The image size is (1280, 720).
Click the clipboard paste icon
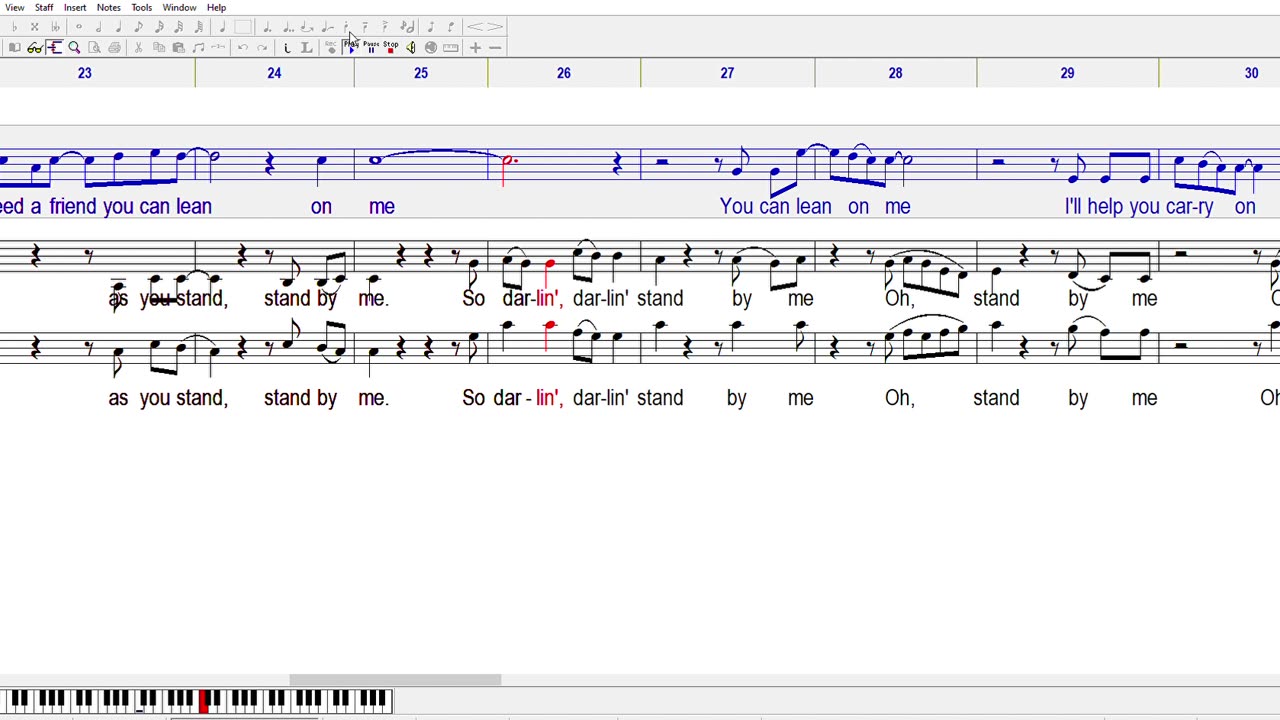(178, 47)
